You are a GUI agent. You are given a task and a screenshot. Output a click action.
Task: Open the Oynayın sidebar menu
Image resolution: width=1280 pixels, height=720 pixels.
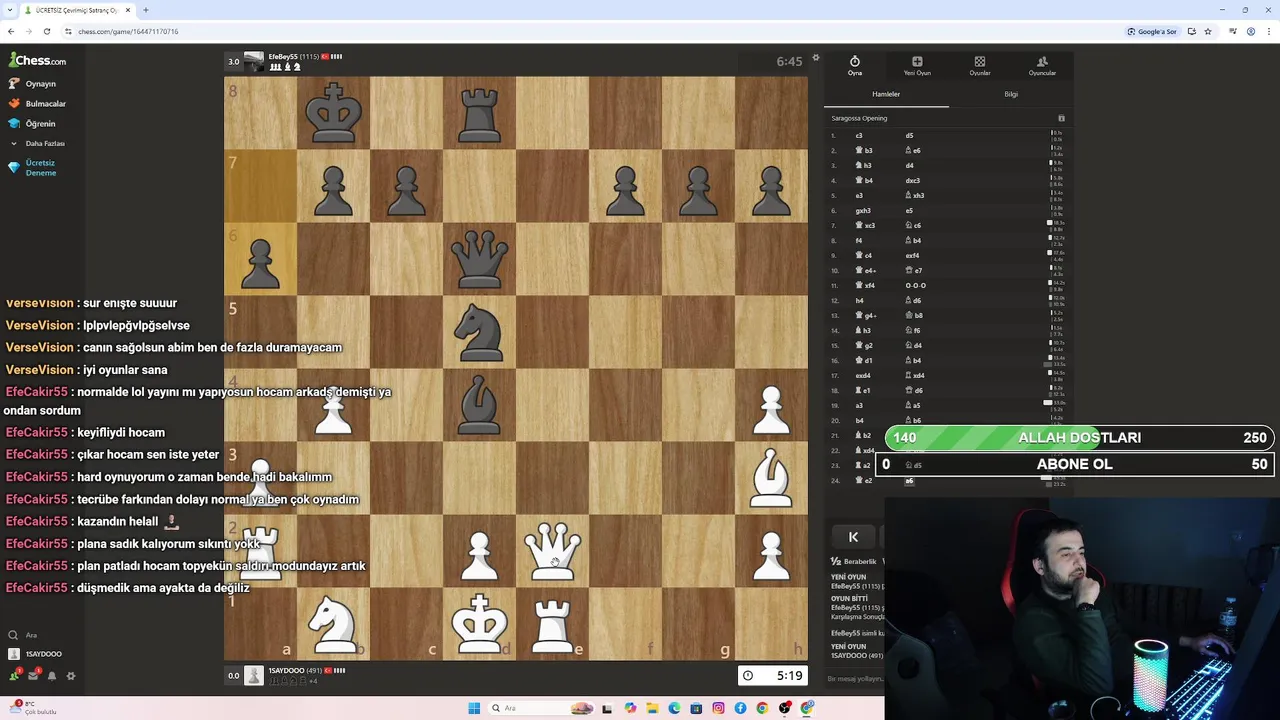tap(33, 84)
